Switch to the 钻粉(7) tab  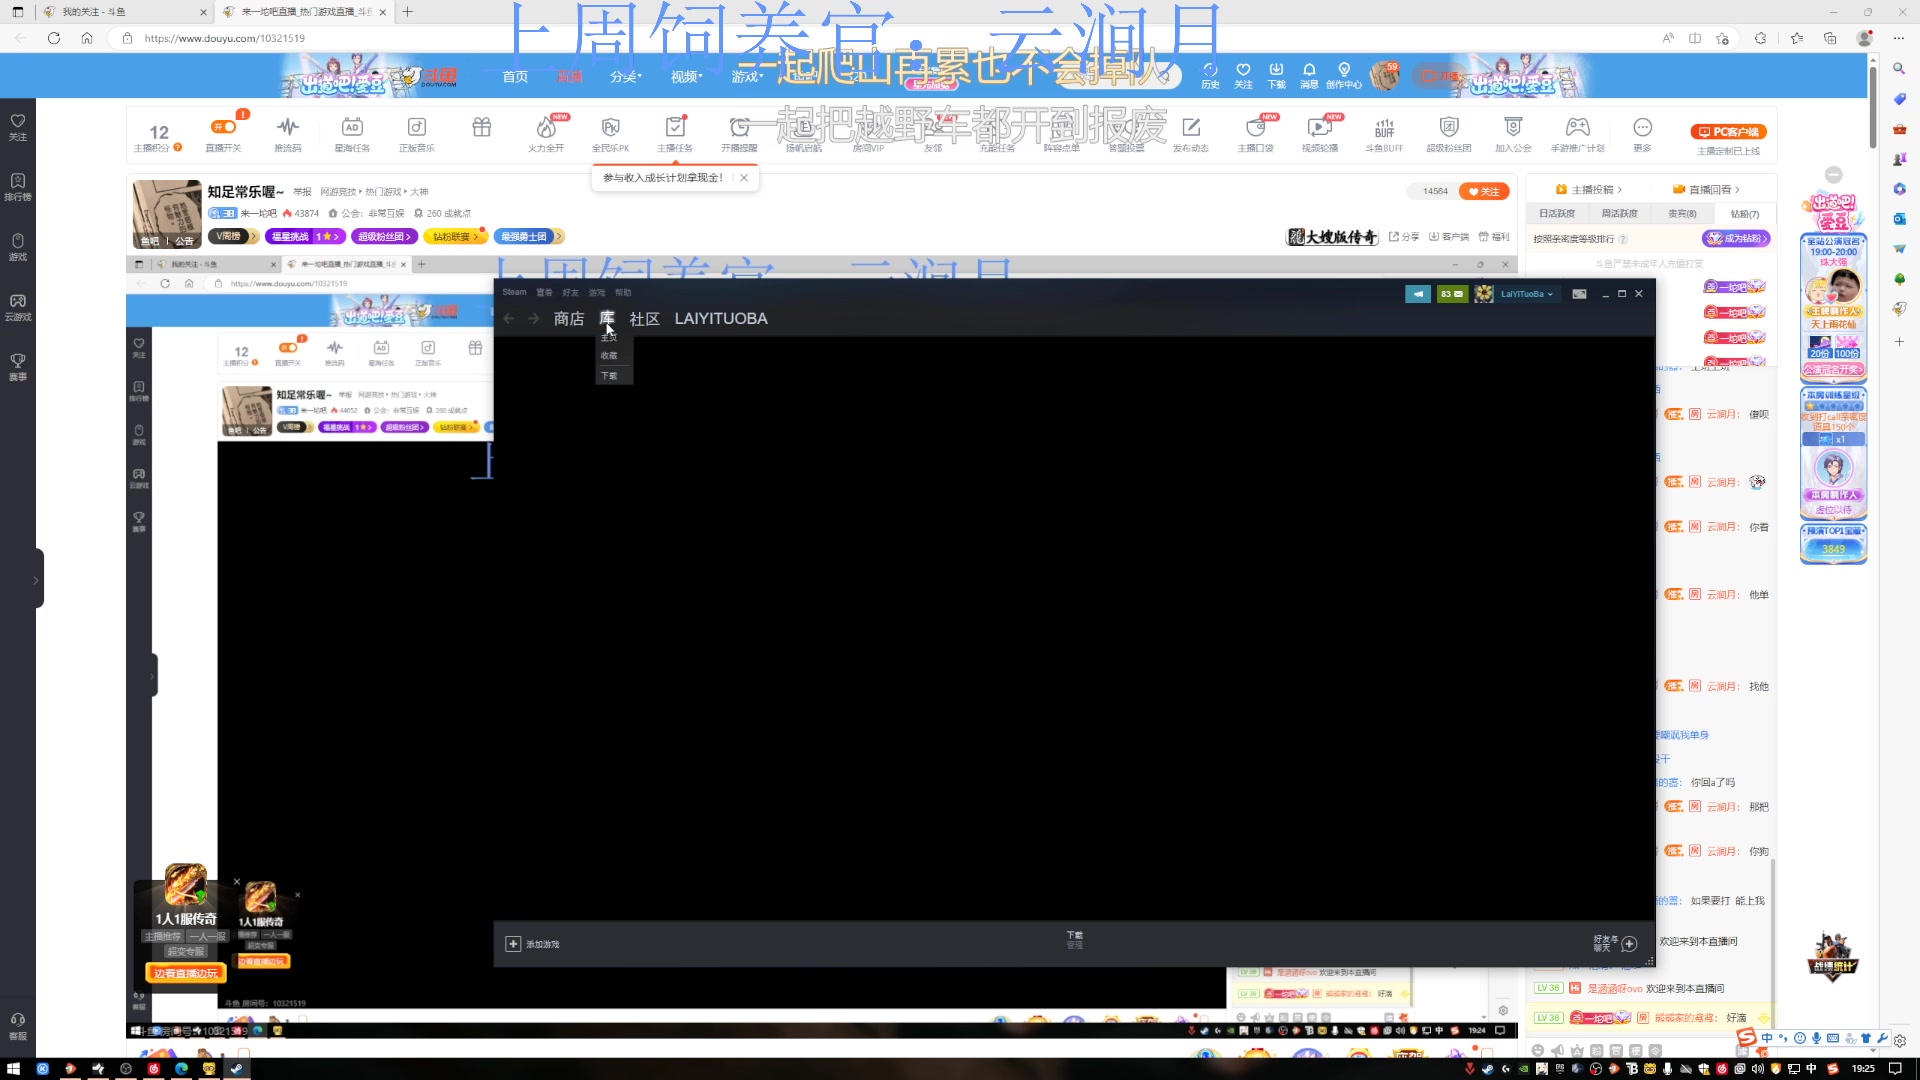click(x=1745, y=214)
